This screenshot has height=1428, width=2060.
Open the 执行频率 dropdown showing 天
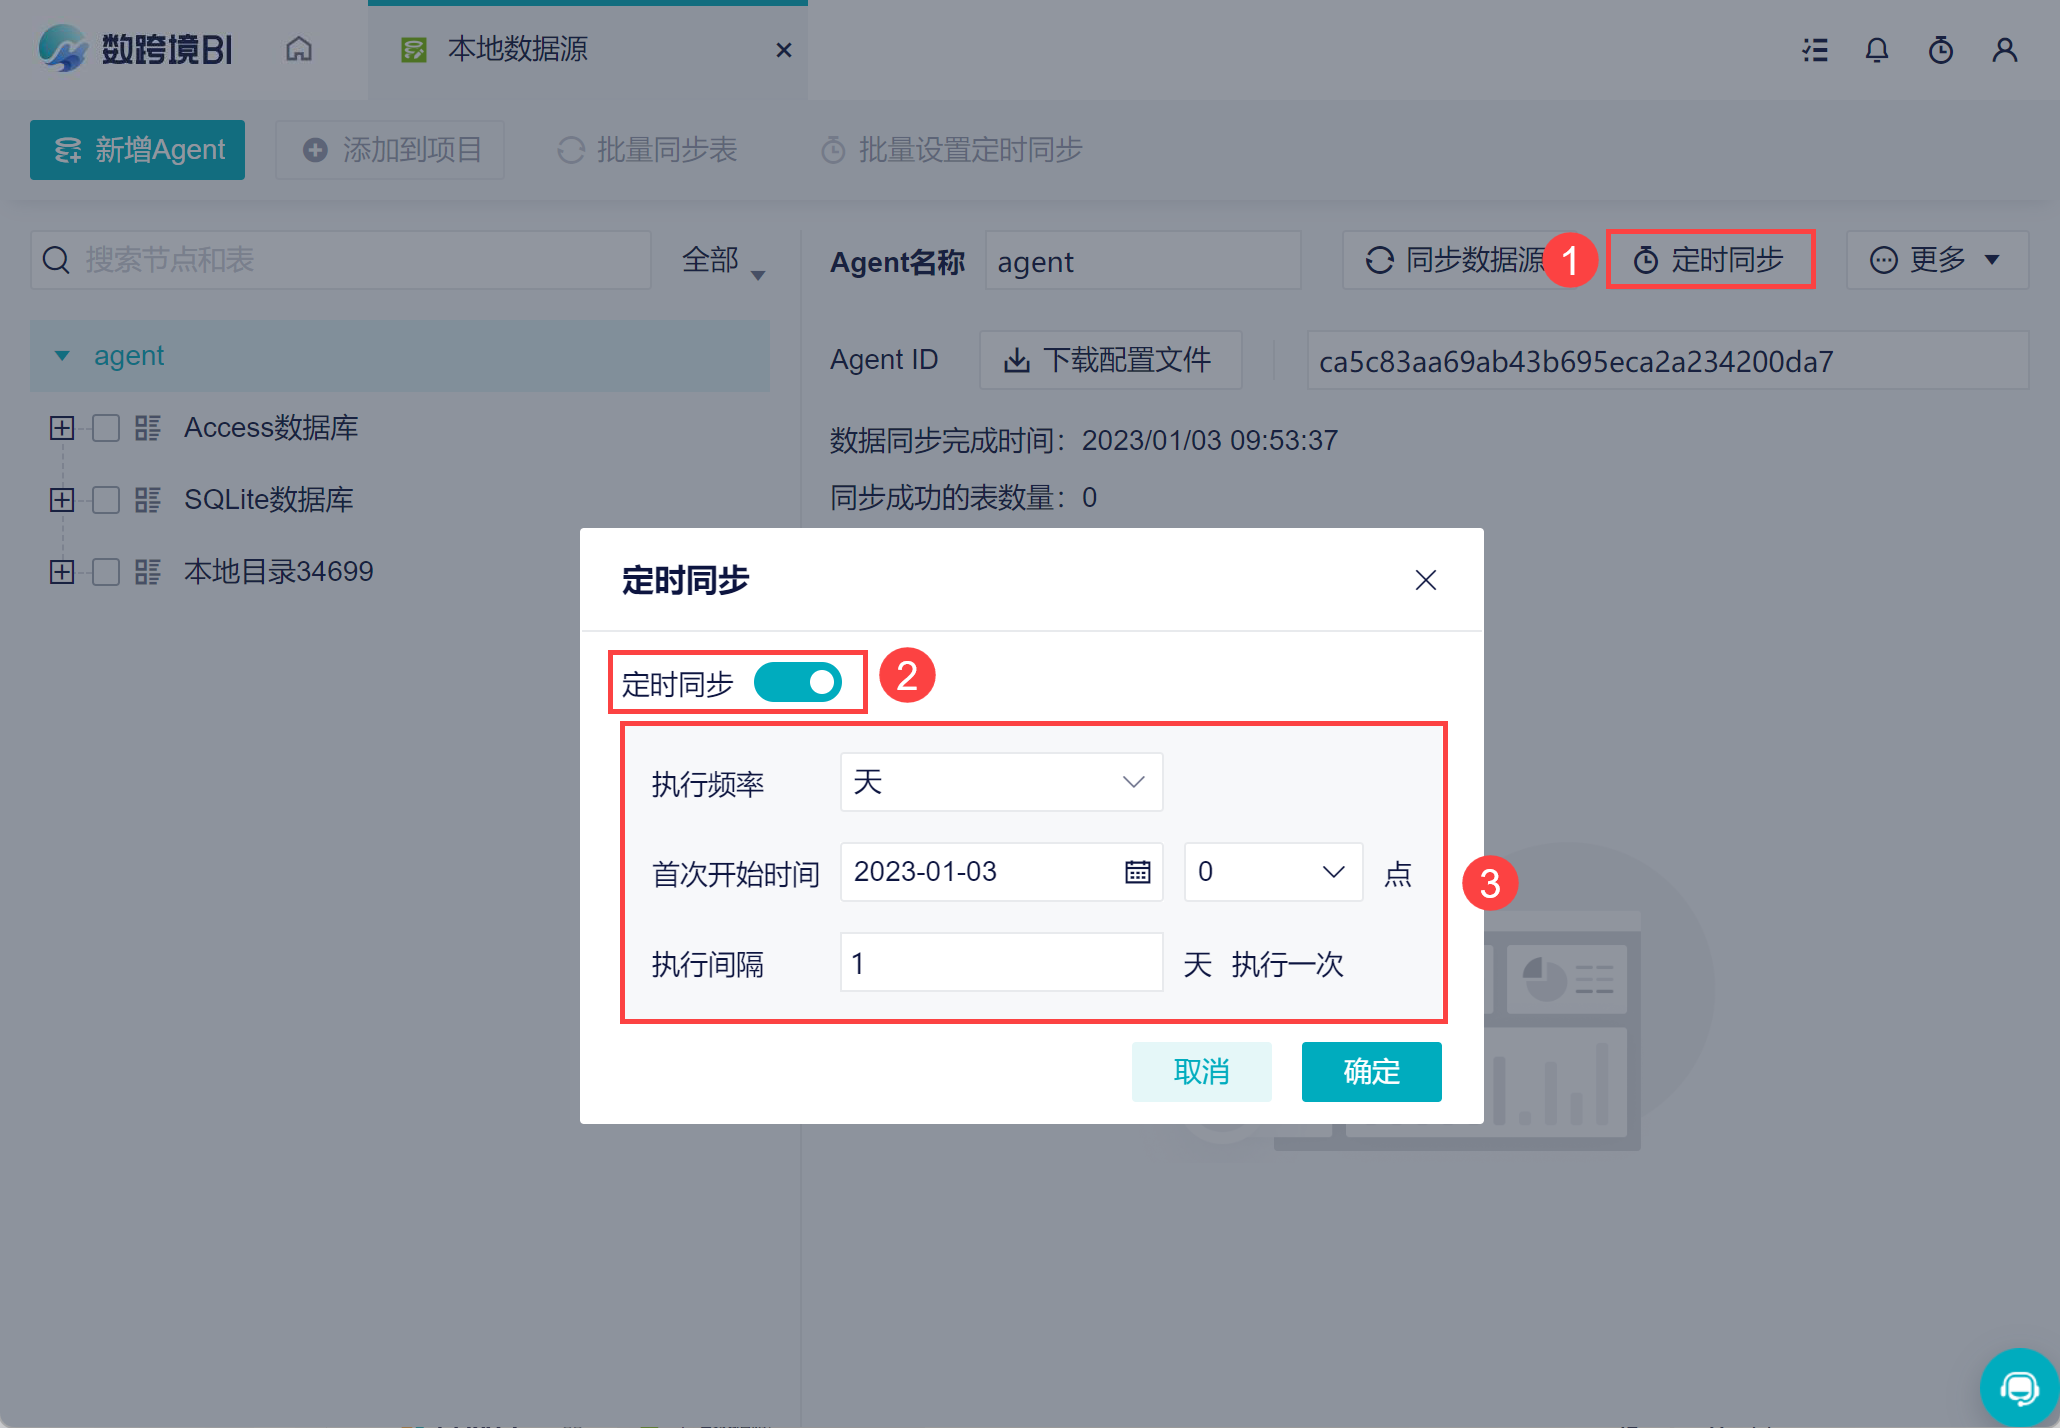tap(1001, 782)
